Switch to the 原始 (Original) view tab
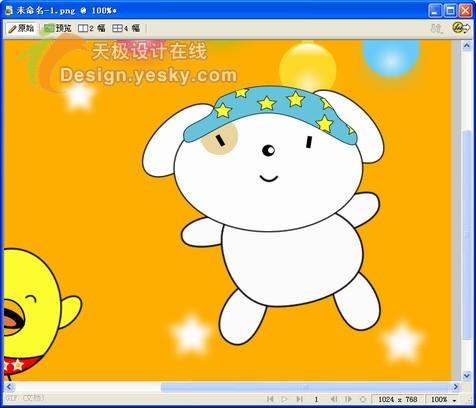This screenshot has width=476, height=408. (22, 29)
